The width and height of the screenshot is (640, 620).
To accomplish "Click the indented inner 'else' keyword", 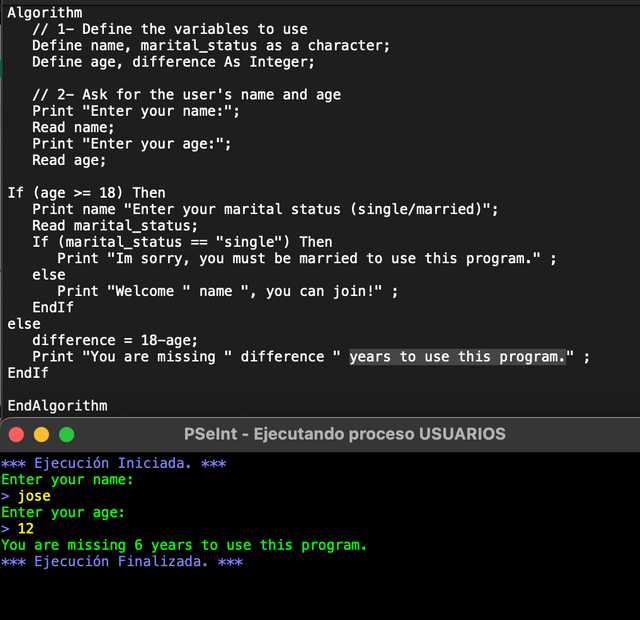I will 49,275.
